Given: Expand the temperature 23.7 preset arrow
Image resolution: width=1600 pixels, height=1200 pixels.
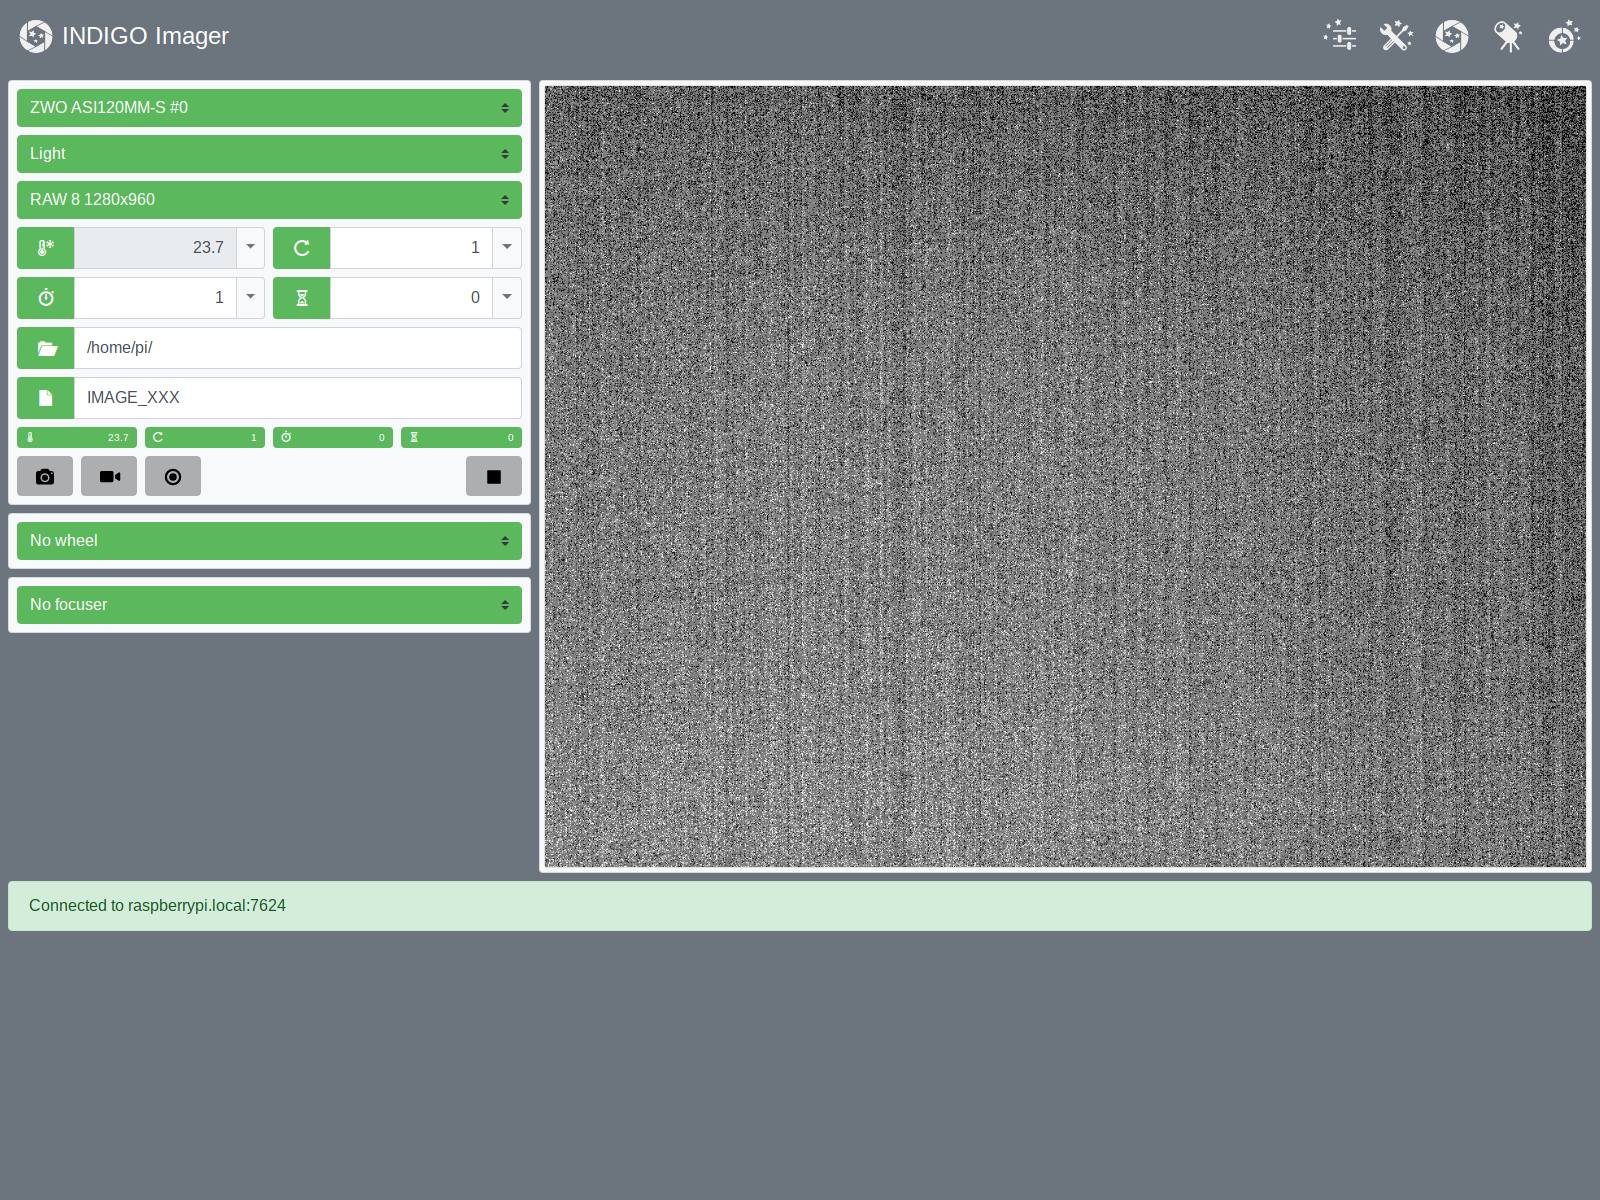Looking at the screenshot, I should (250, 247).
